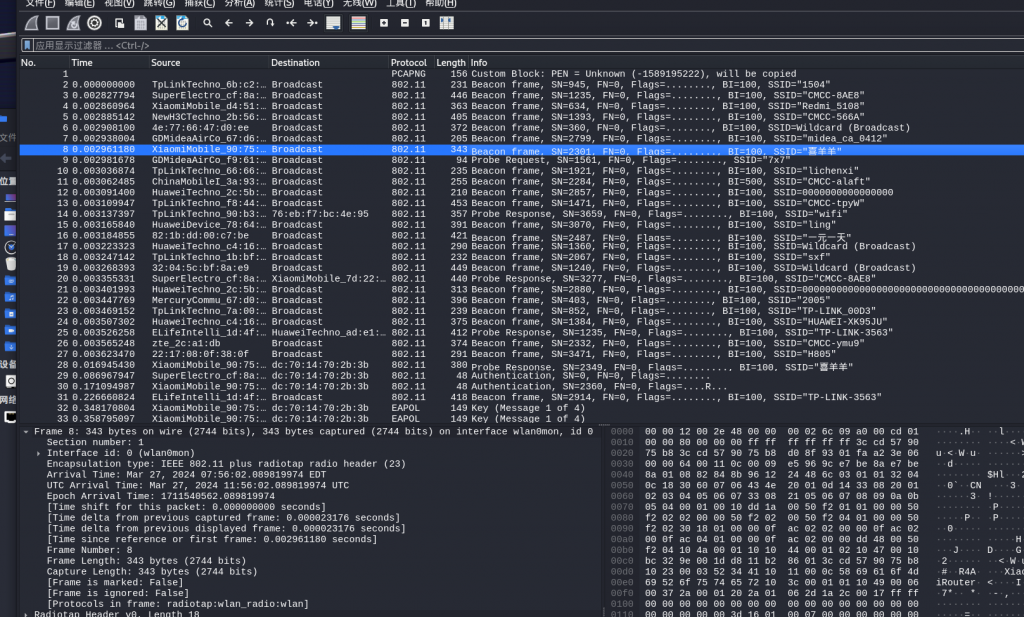This screenshot has width=1024, height=617.
Task: Select packet 32 EAPOL Key row
Action: pos(522,408)
